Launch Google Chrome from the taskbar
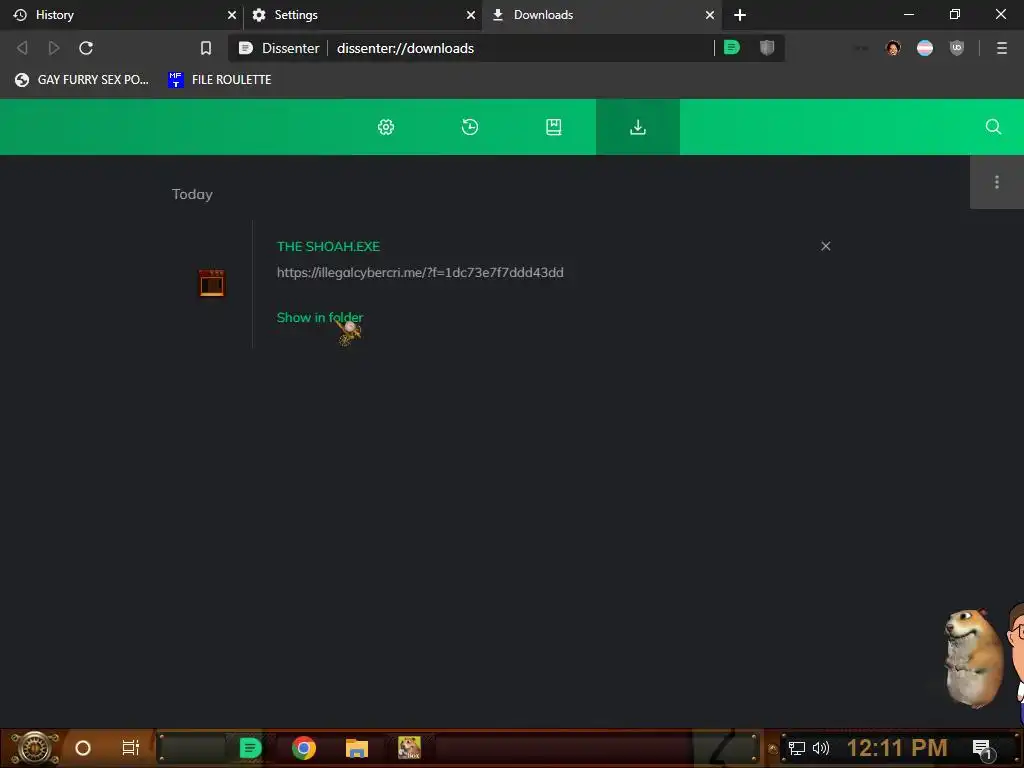Viewport: 1024px width, 768px height. [304, 748]
